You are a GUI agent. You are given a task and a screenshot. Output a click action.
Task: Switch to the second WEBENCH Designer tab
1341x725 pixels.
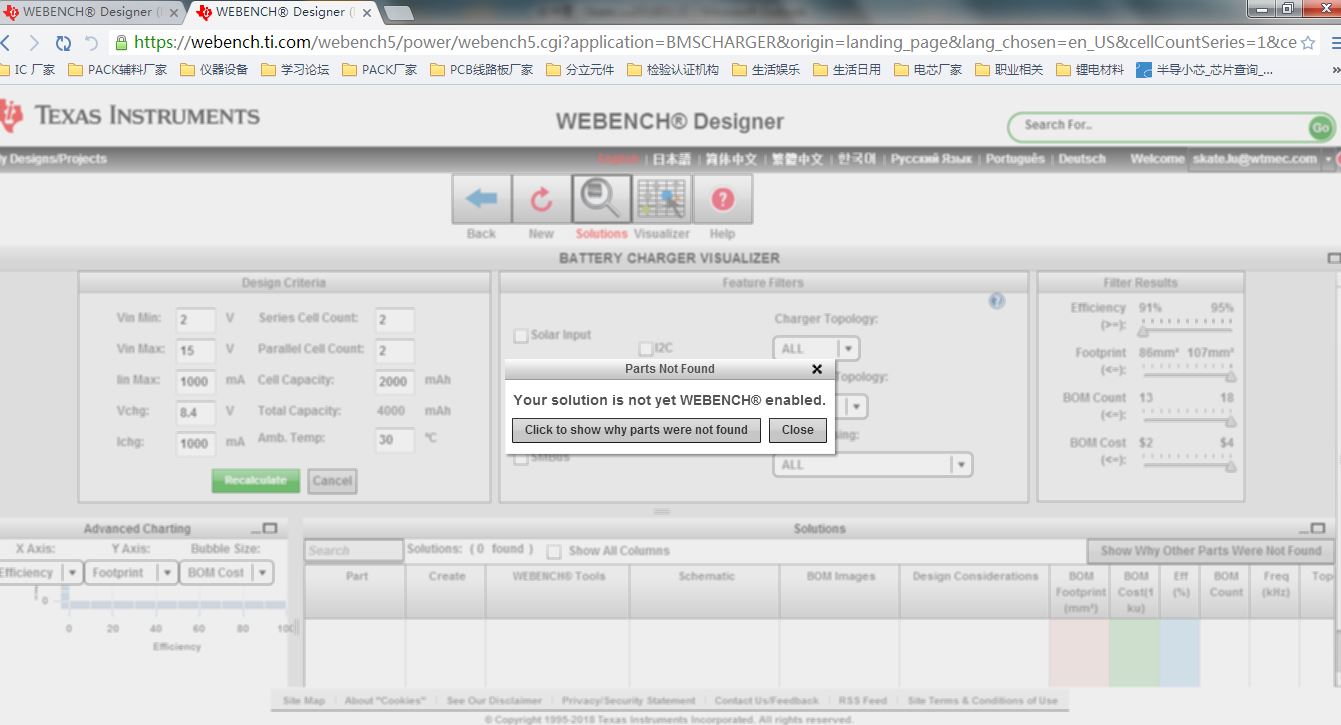282,12
